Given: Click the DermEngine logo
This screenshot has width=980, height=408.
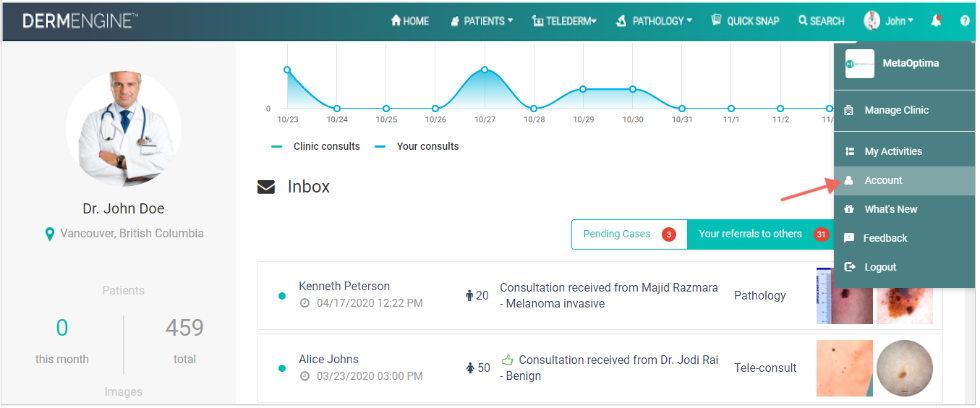Looking at the screenshot, I should 80,21.
